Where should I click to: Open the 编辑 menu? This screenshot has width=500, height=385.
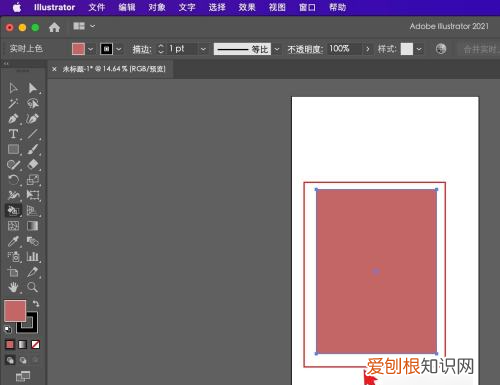[127, 7]
